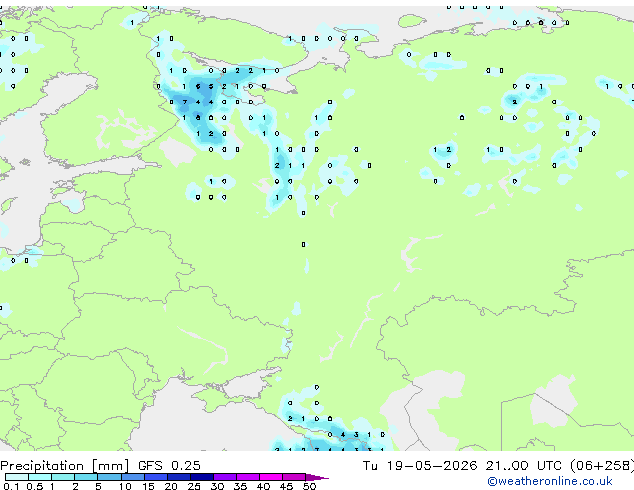Click the time "21..00 UTC"
The image size is (634, 490).
click(x=524, y=466)
